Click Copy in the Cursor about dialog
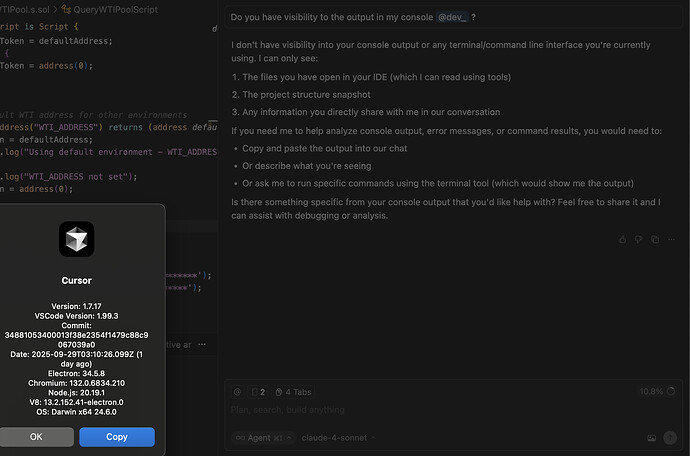 click(x=117, y=437)
